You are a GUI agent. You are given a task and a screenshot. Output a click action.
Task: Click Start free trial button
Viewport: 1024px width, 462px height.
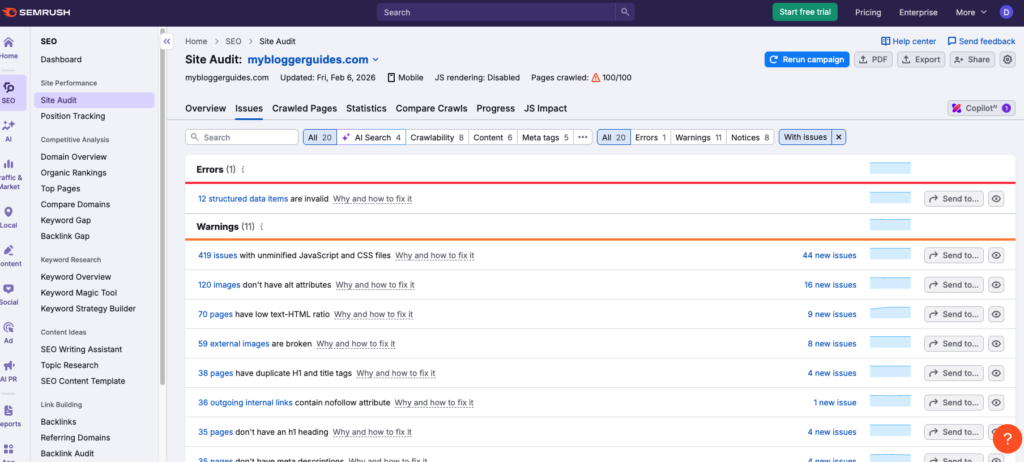[x=805, y=12]
